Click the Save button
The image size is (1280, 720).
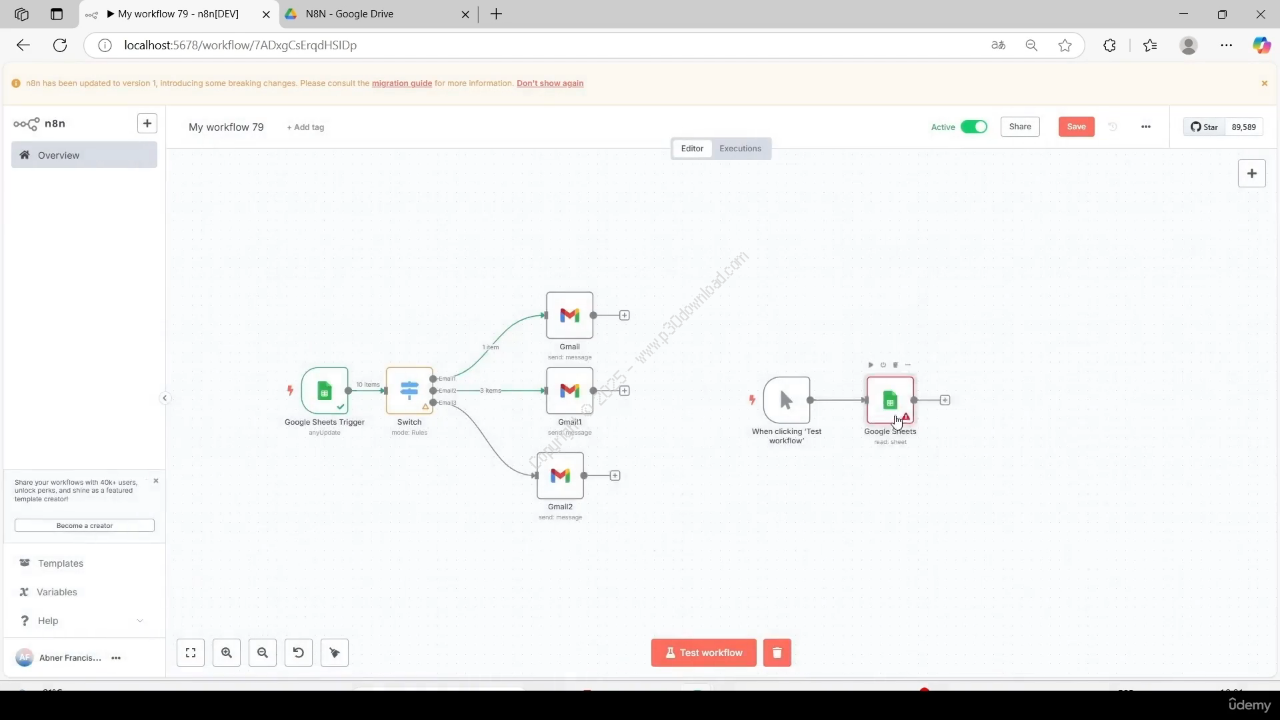click(x=1076, y=127)
